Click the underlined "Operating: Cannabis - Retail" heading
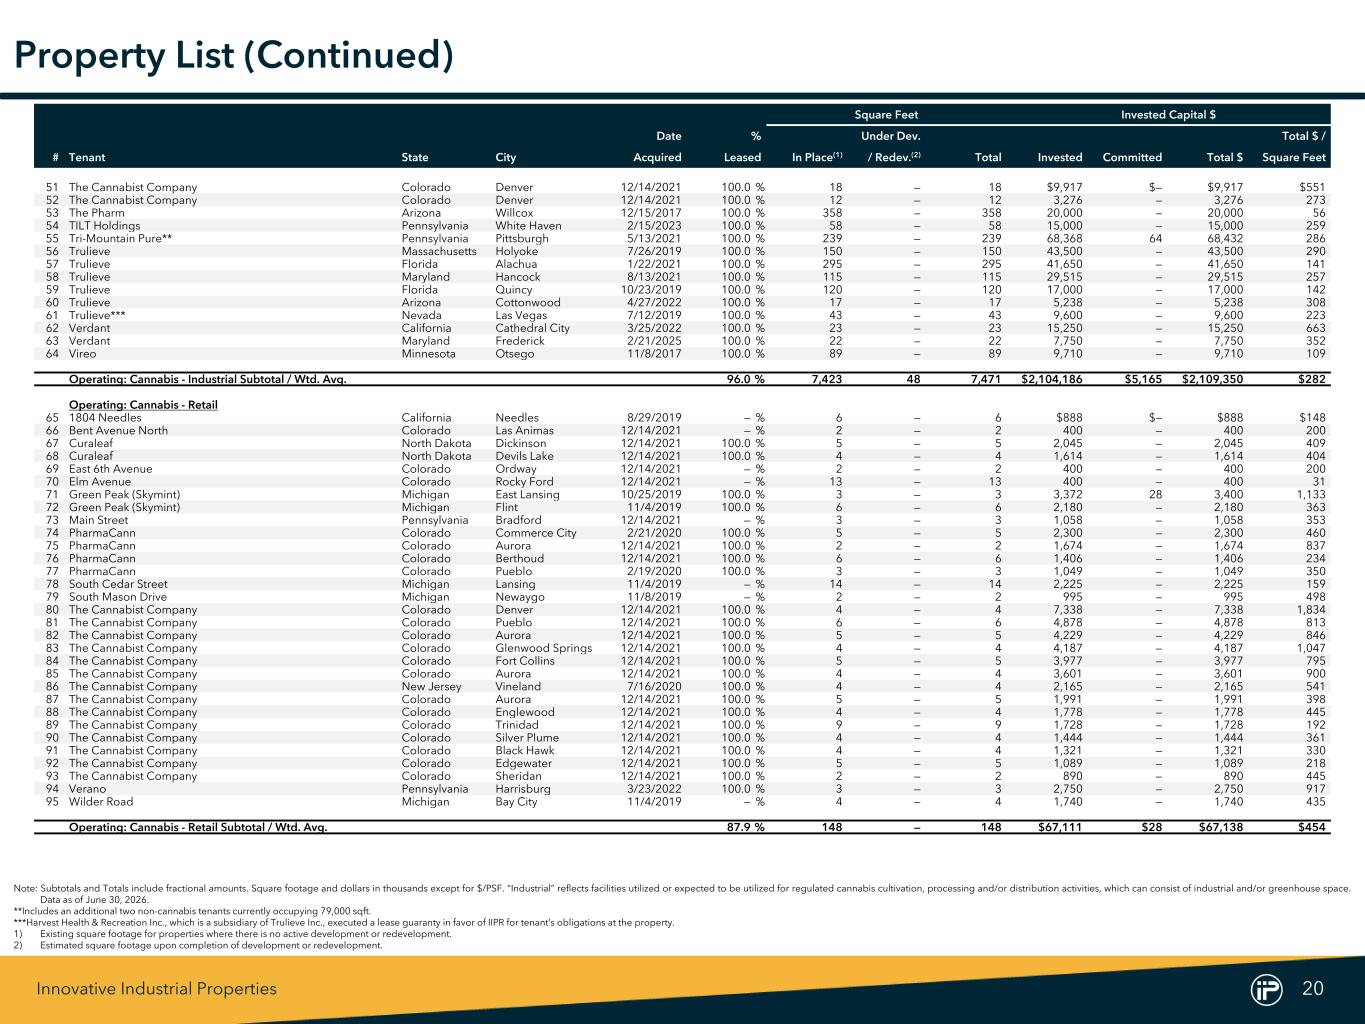 pos(143,405)
